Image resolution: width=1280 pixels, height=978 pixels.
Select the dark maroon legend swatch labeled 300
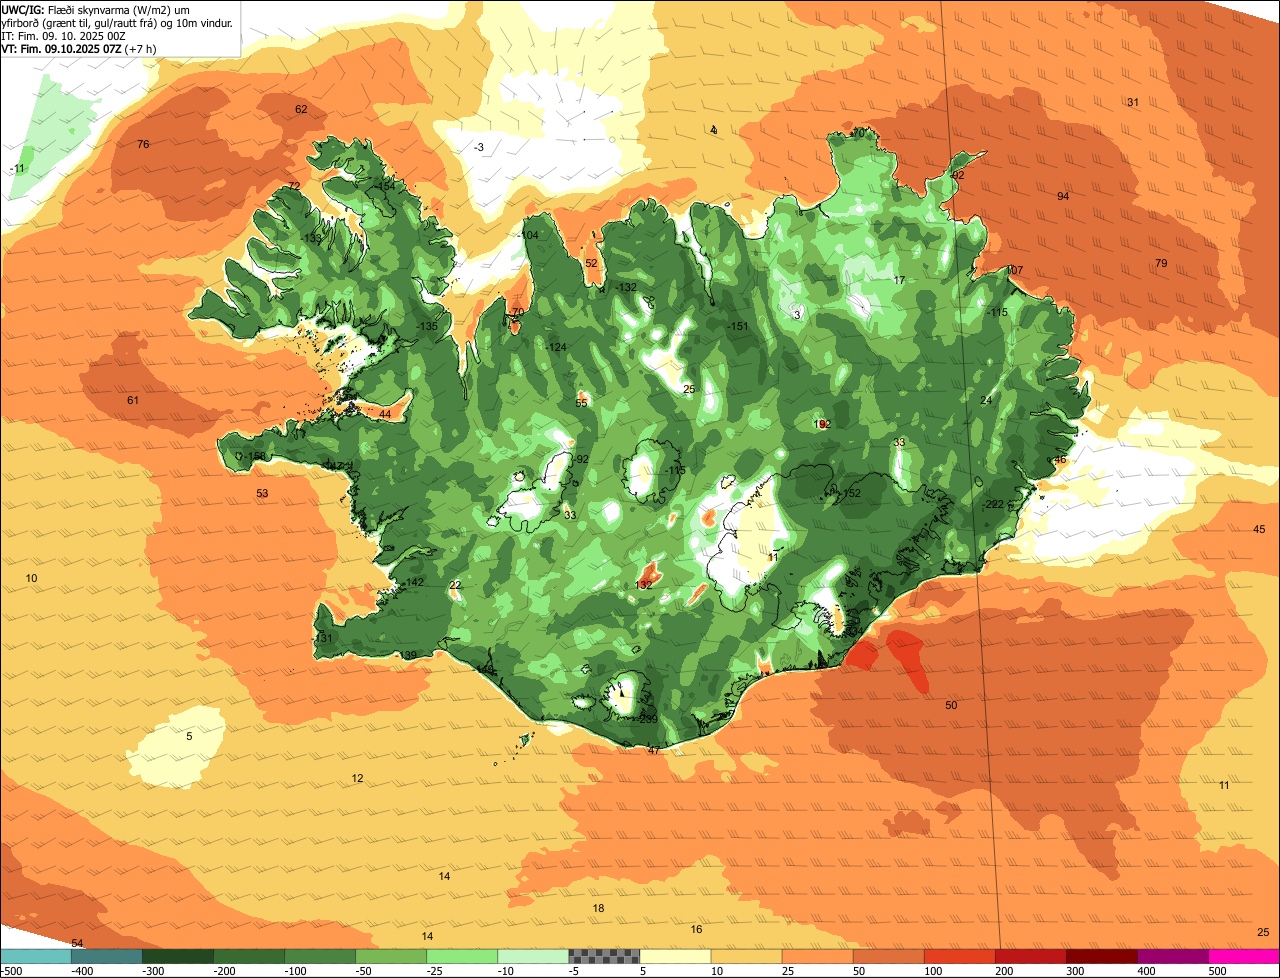click(1102, 956)
